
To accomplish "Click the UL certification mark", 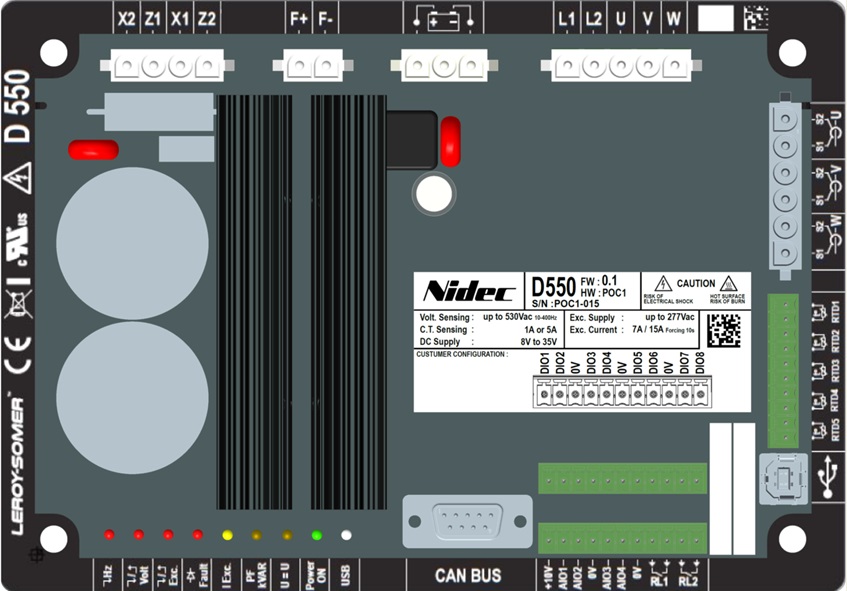I will (x=18, y=240).
